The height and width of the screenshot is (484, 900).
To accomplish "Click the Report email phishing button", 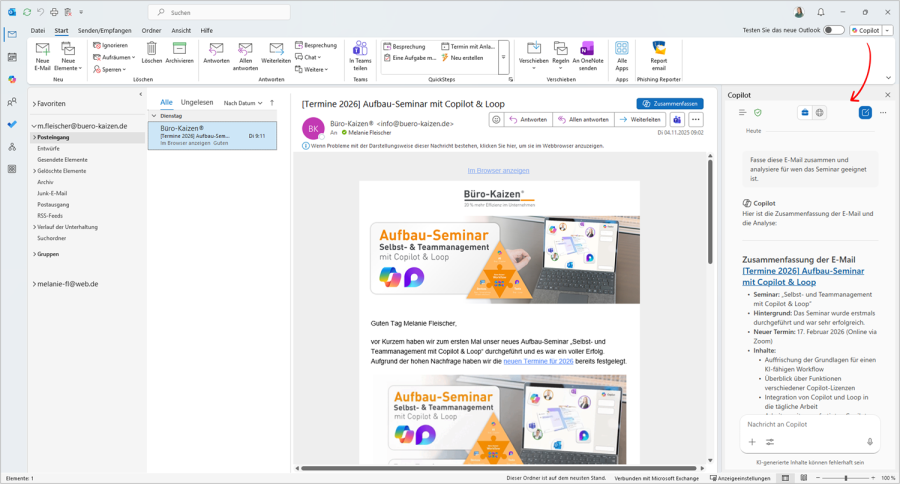I will 658,56.
